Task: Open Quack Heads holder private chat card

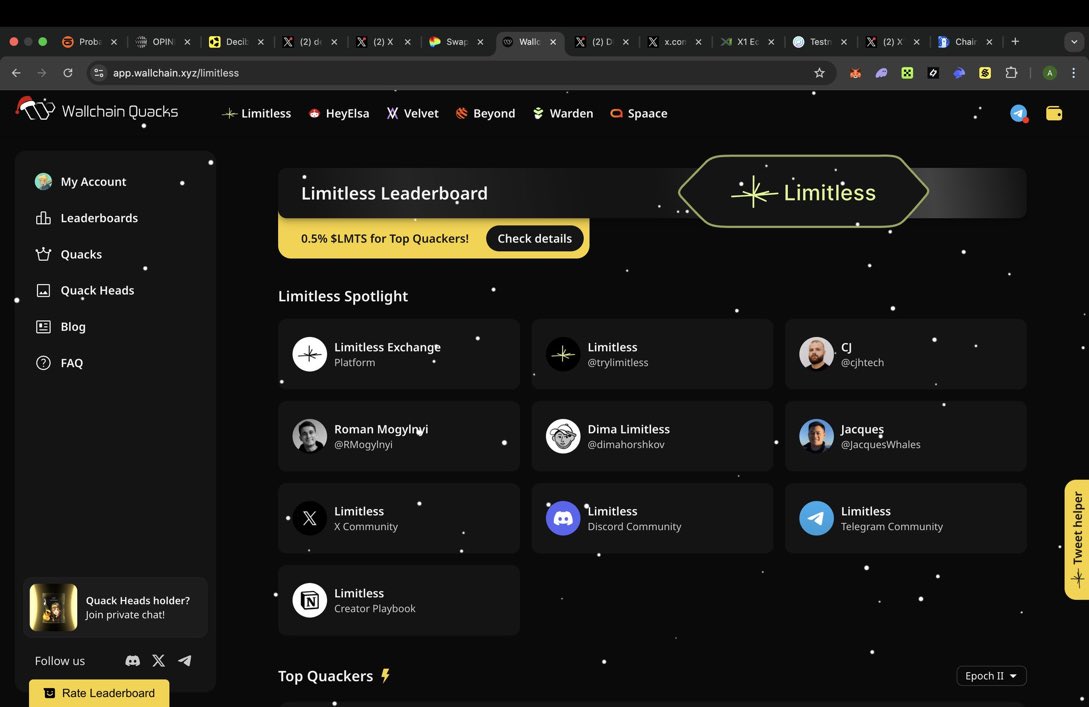Action: click(115, 607)
